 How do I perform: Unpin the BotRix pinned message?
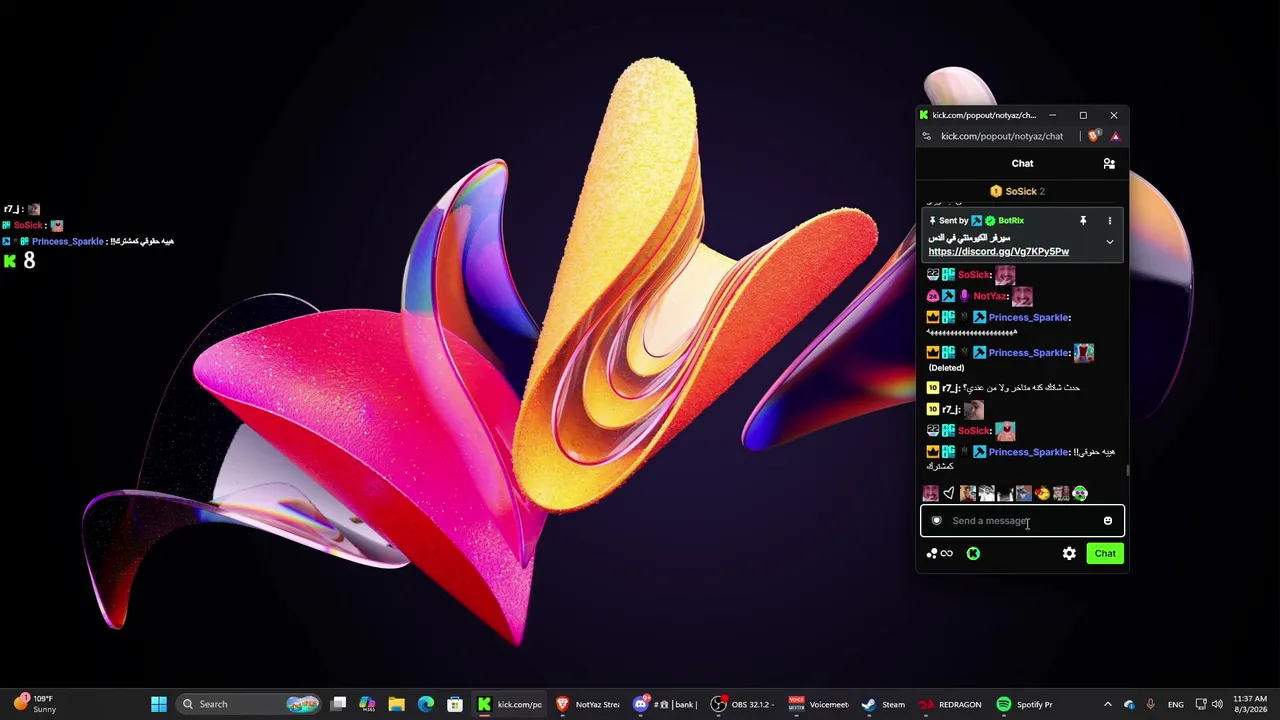click(x=1082, y=220)
